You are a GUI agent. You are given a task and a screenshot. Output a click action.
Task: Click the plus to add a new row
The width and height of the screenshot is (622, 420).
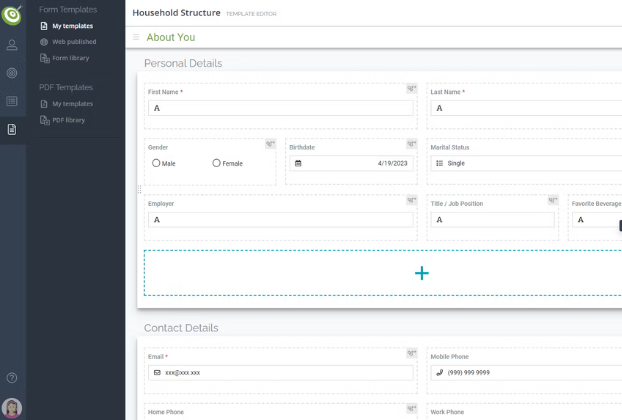point(422,273)
